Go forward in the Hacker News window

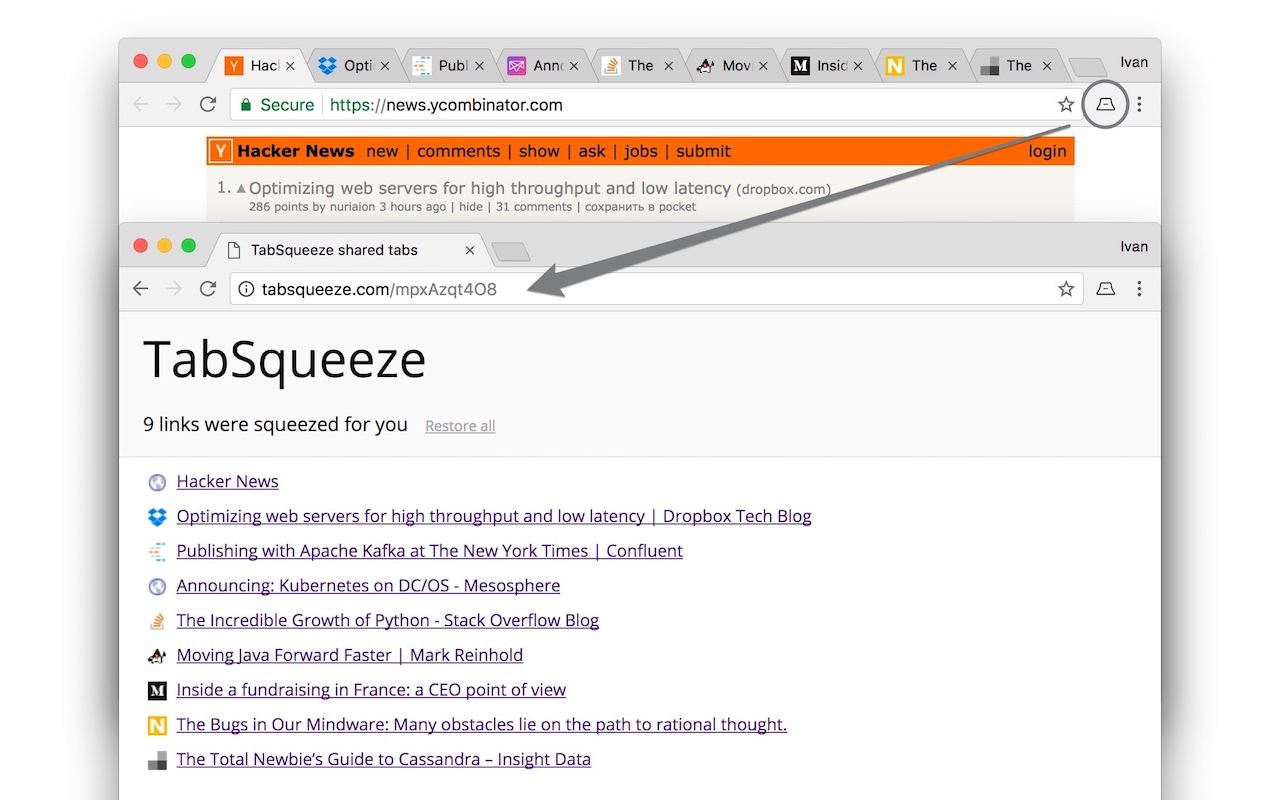click(x=174, y=104)
